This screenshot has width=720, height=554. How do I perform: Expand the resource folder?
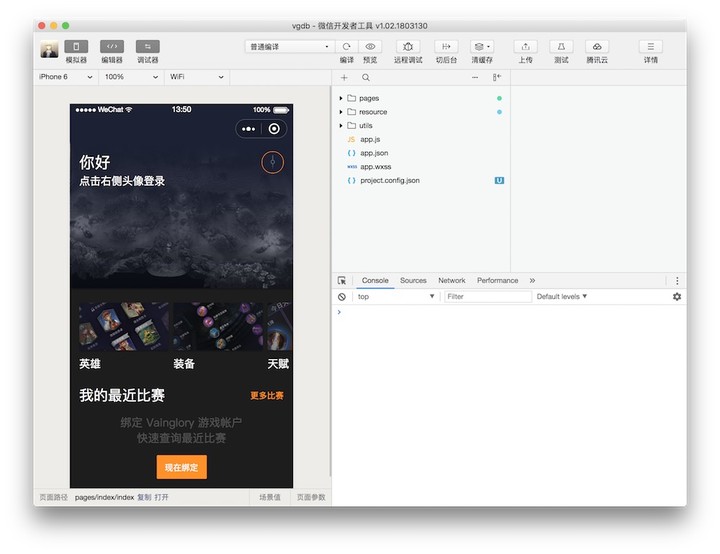pos(341,112)
